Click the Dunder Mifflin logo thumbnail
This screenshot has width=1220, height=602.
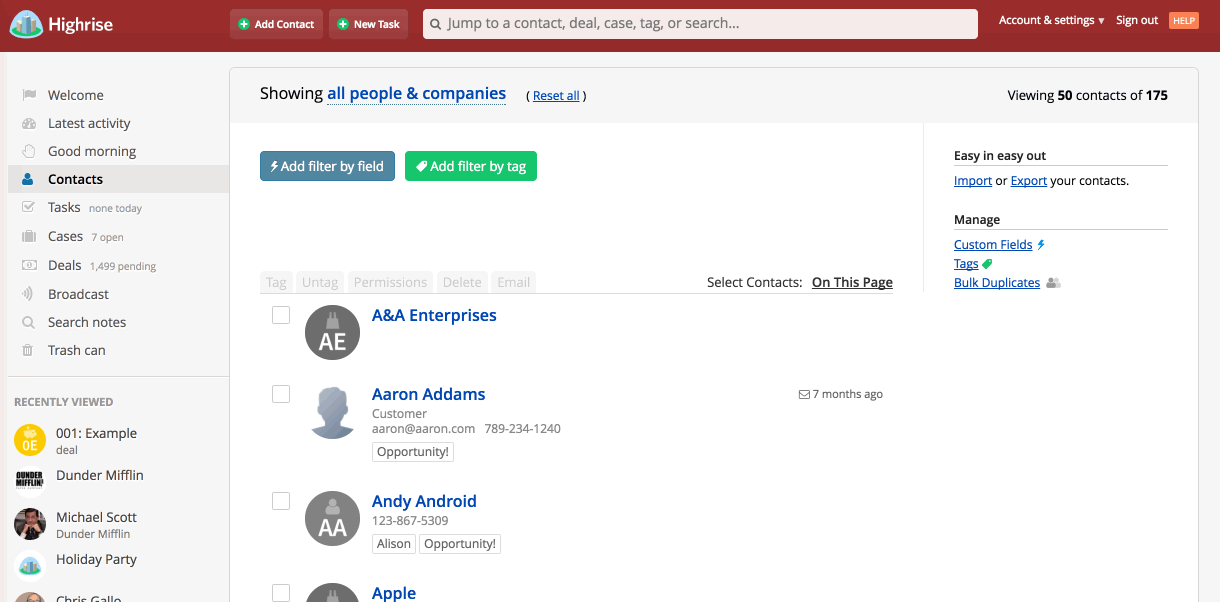click(x=30, y=482)
